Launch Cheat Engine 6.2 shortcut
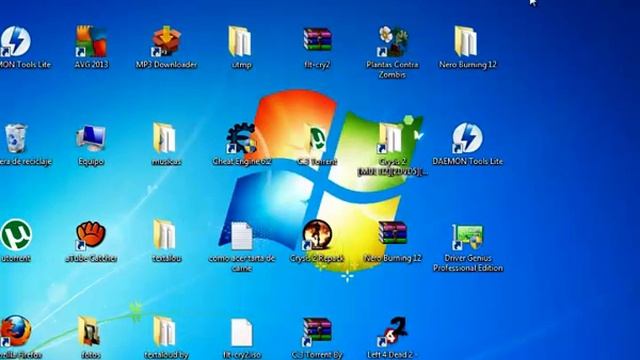 241,138
